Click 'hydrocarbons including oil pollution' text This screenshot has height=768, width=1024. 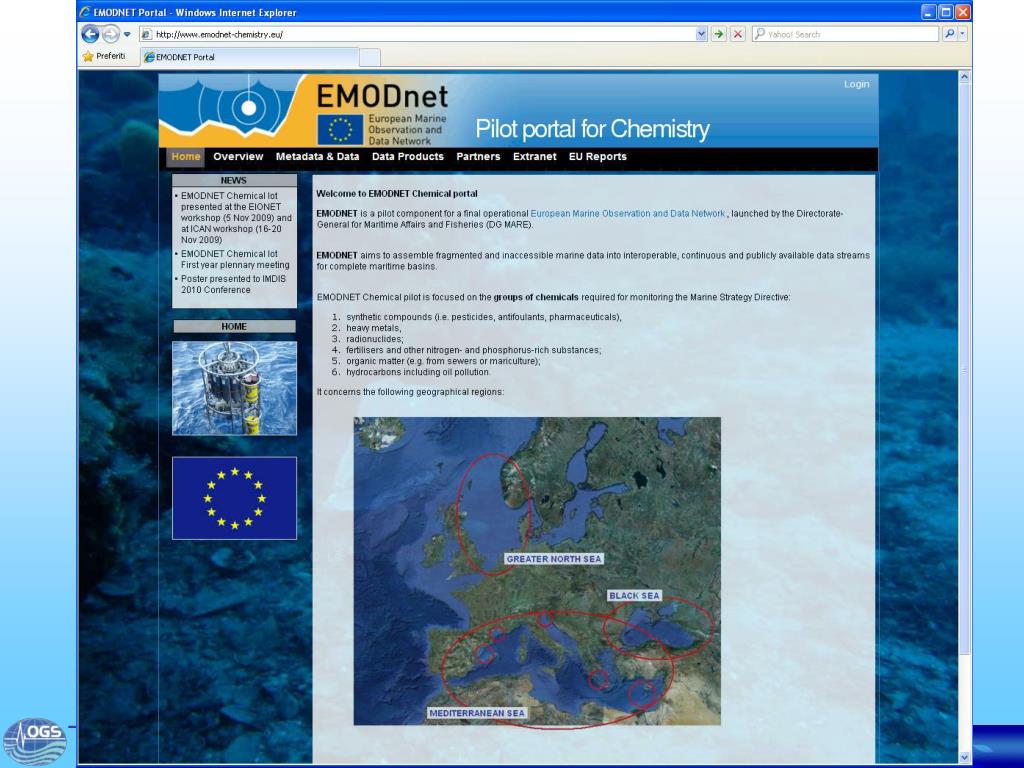tap(418, 372)
